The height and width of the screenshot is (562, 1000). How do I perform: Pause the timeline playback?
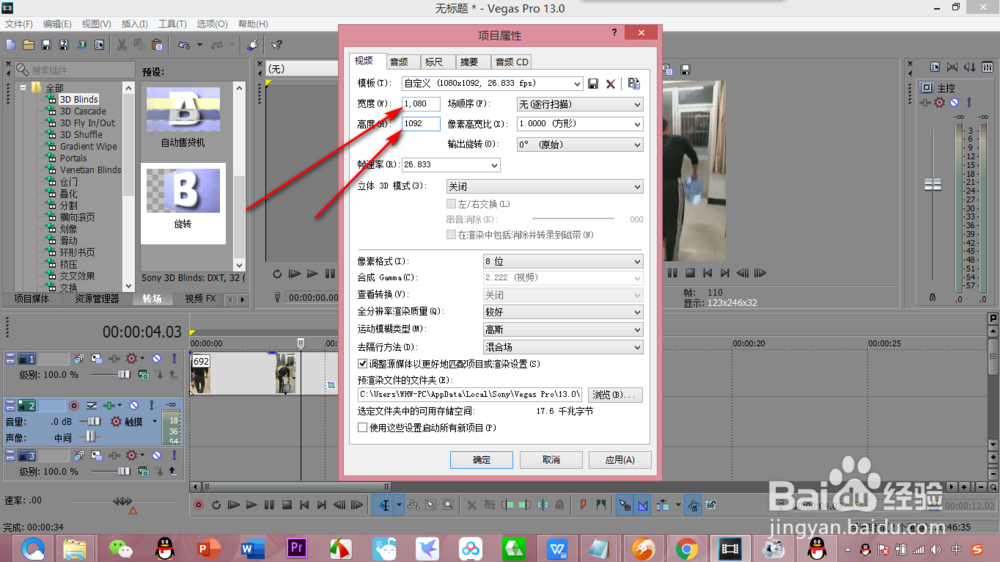(269, 505)
